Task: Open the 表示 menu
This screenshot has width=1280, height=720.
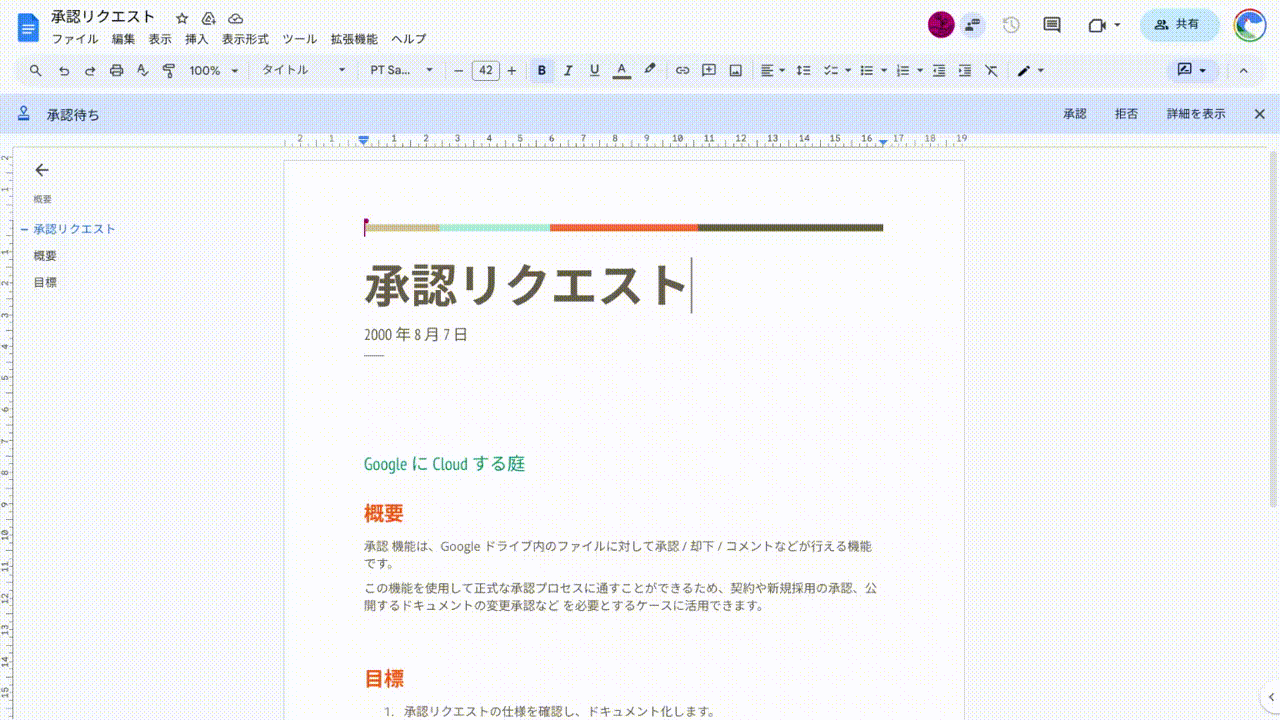Action: pyautogui.click(x=160, y=39)
